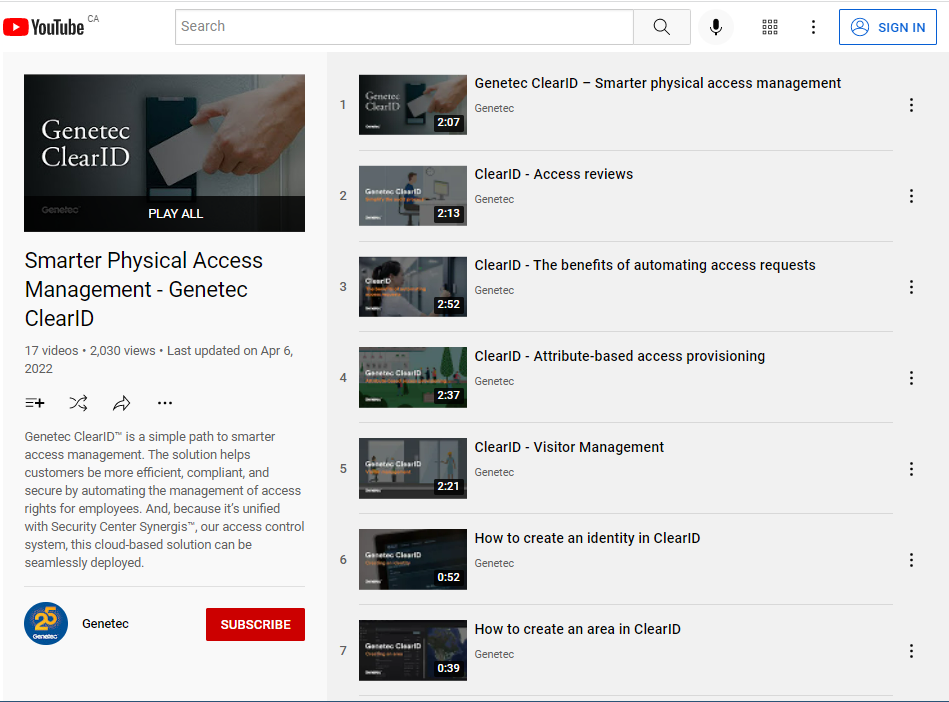Open options for automating access requests video

coord(911,287)
